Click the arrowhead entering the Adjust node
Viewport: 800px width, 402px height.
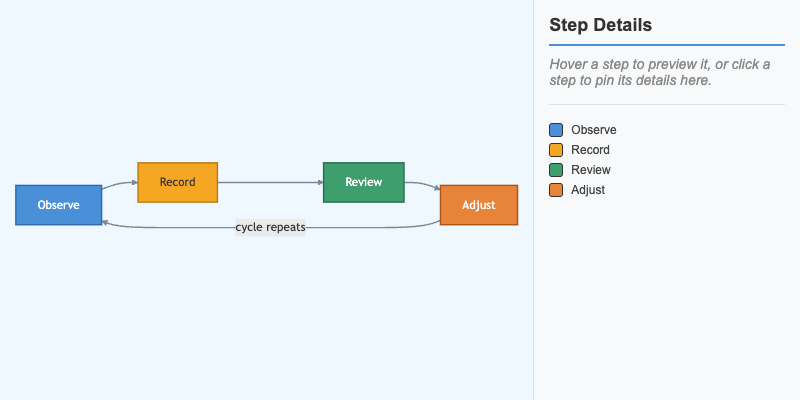(x=437, y=188)
